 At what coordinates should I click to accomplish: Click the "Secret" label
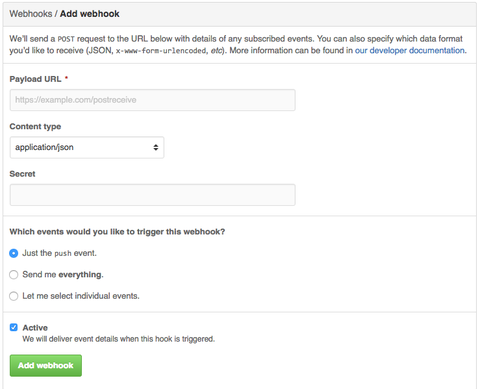point(22,174)
